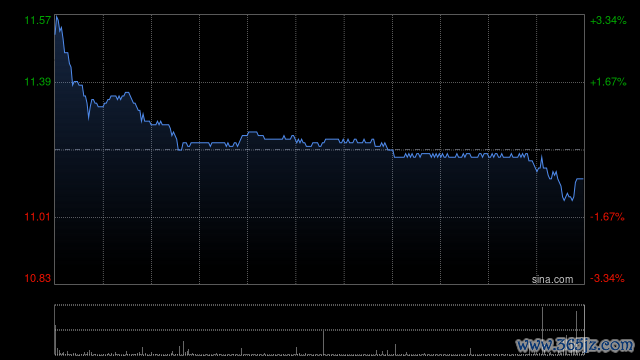Click the shaded area under the price line
The width and height of the screenshot is (640, 360).
[286, 212]
